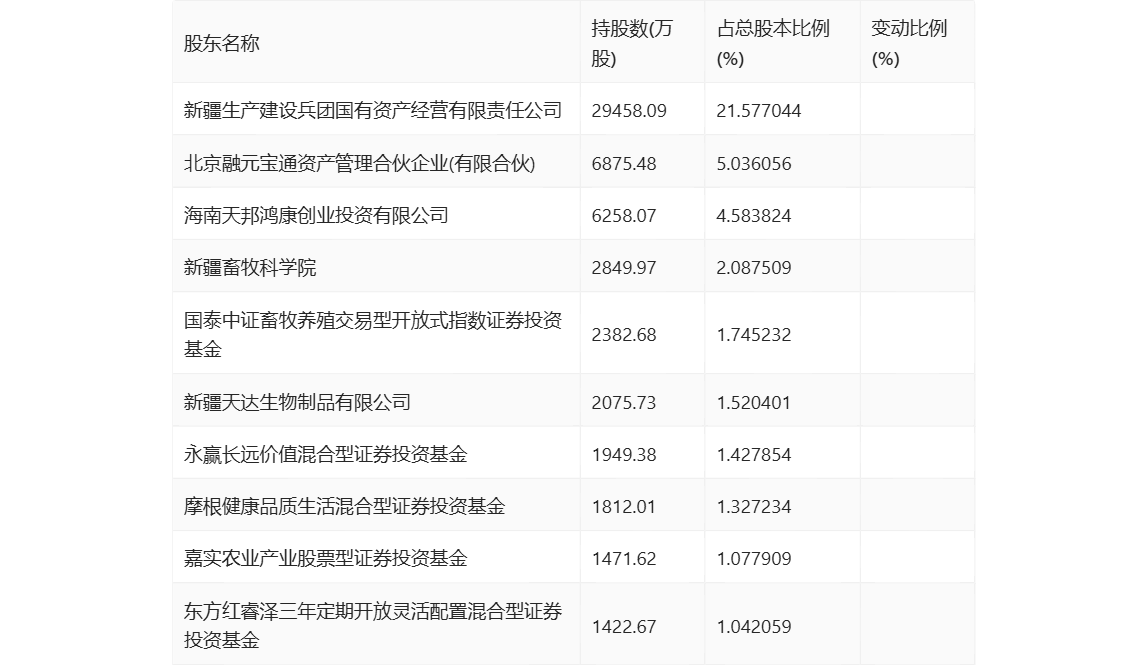Select the percentage 21.577044
This screenshot has height=665, width=1147.
759,110
